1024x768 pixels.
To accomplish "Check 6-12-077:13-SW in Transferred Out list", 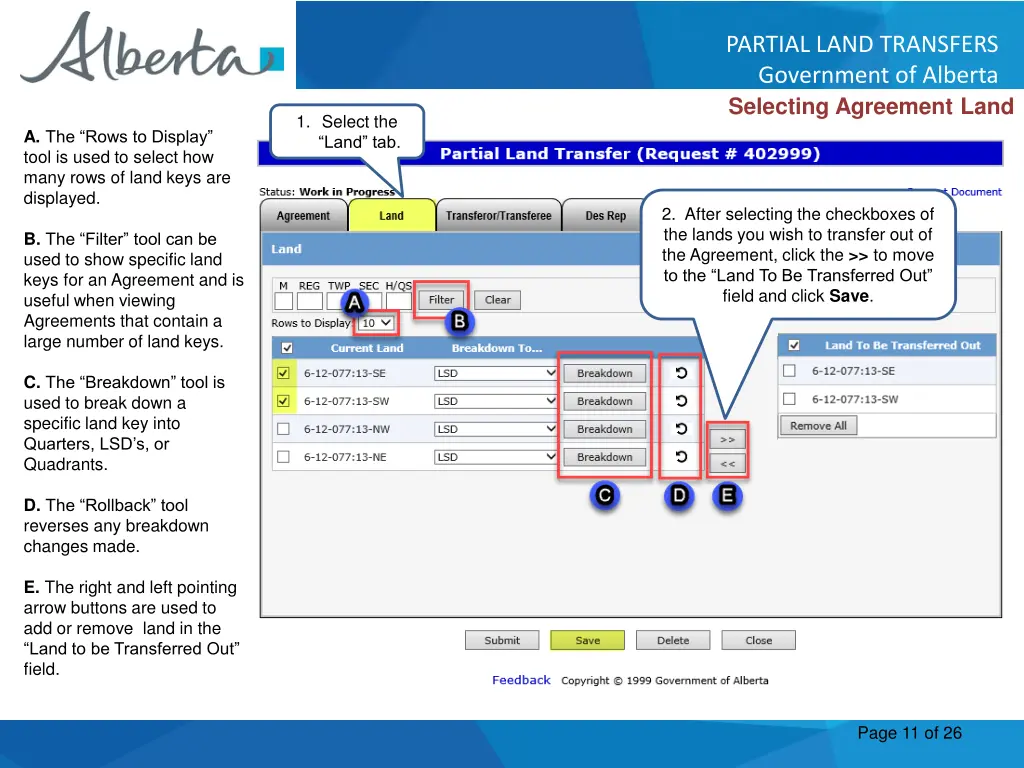I will (x=790, y=399).
